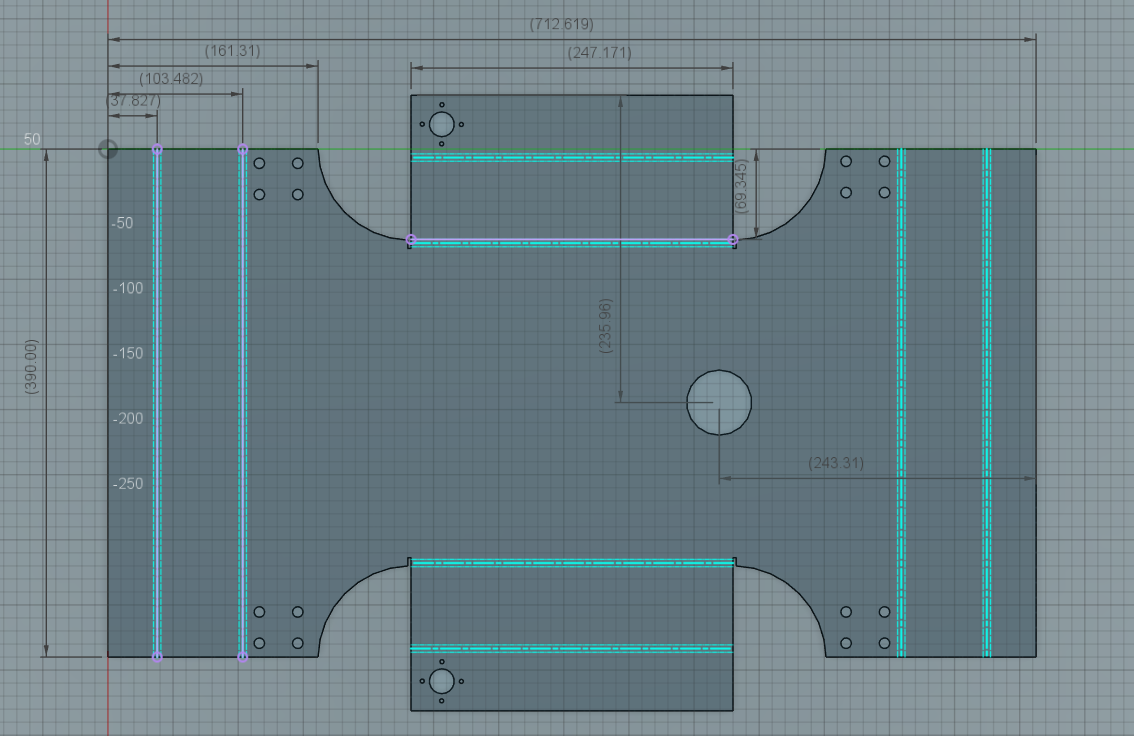The image size is (1134, 736).
Task: Select the 161.31 dimension label
Action: (x=232, y=51)
